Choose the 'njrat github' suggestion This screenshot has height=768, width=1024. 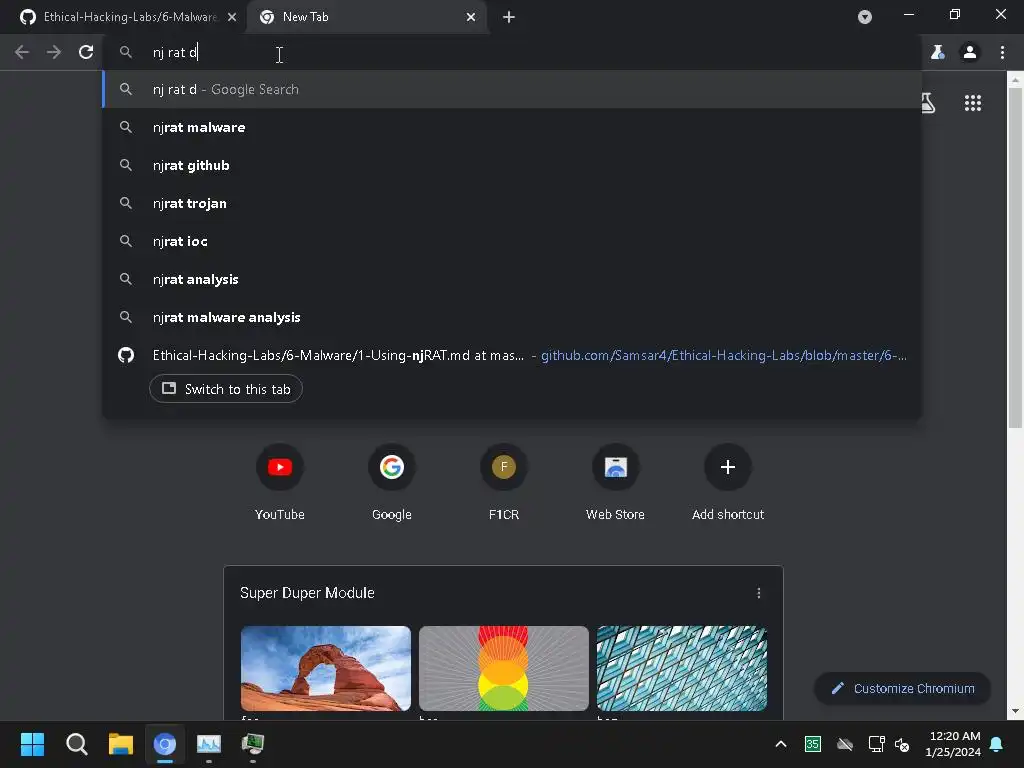[513, 165]
